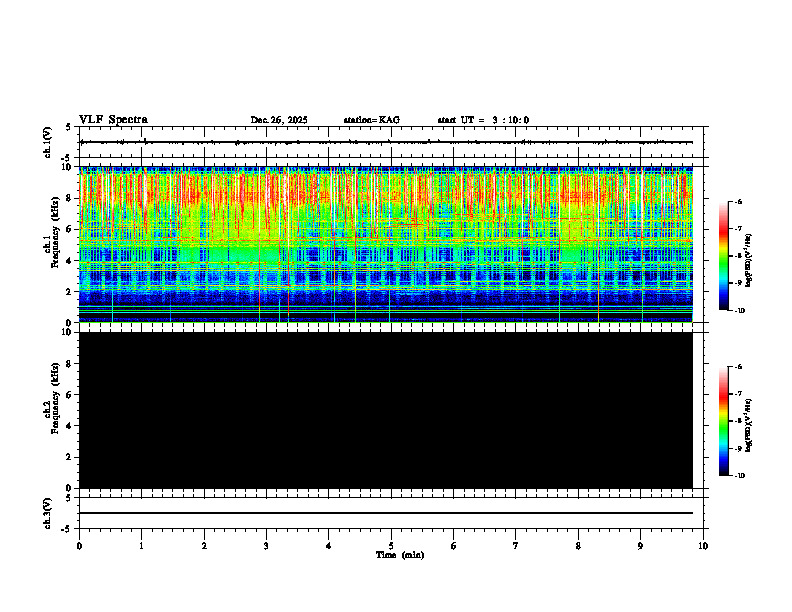Click the ch.1 voltage waveform trace
792x612 pixels.
[x=386, y=142]
